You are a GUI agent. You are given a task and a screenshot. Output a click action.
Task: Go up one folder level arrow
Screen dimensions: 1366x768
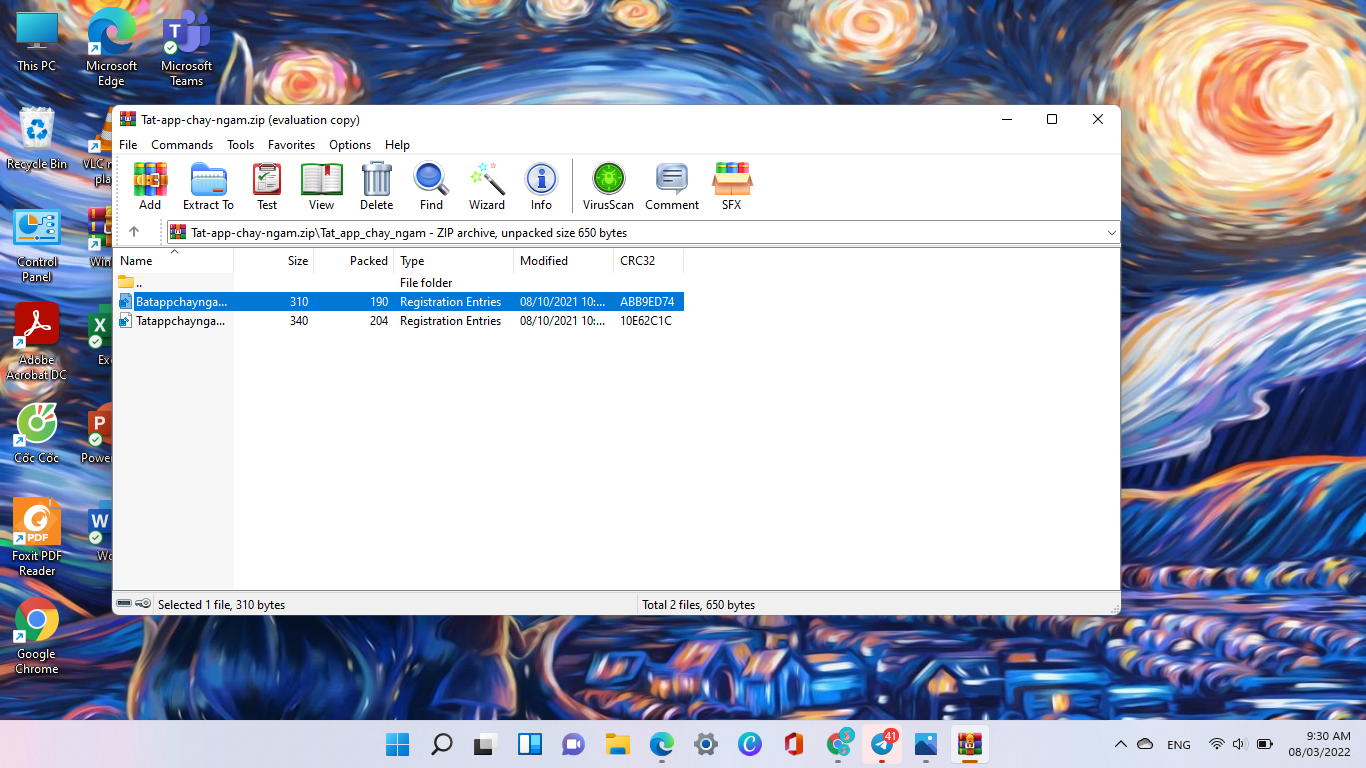pos(134,232)
